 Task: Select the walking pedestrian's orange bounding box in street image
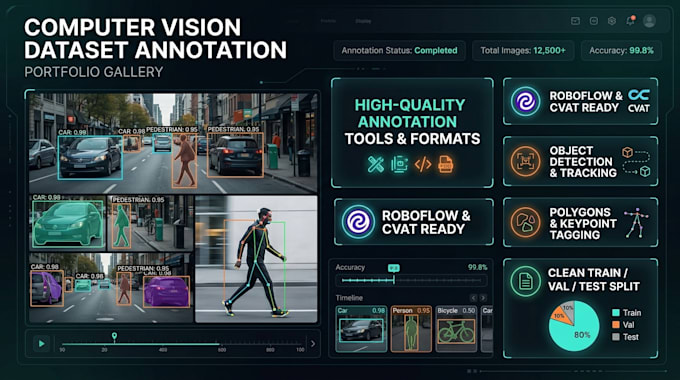click(184, 160)
